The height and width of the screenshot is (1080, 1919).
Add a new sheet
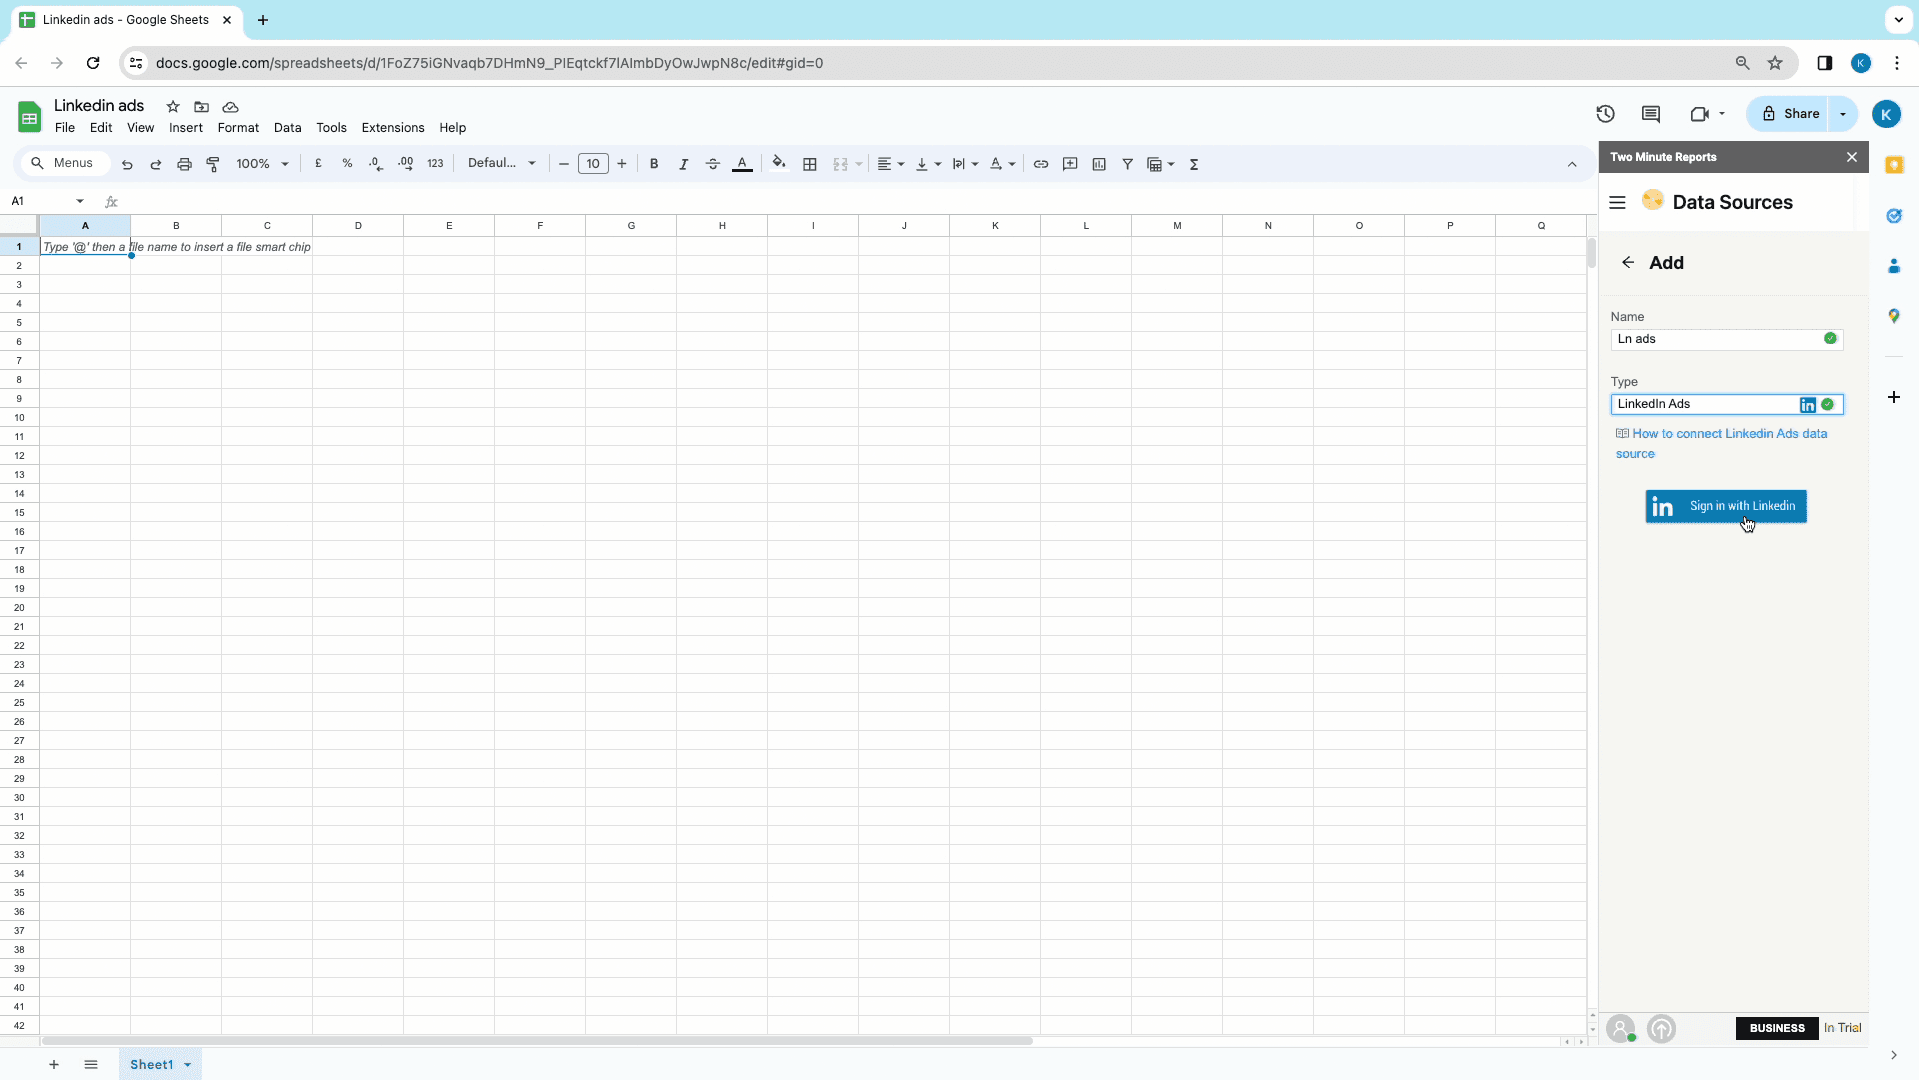[54, 1065]
